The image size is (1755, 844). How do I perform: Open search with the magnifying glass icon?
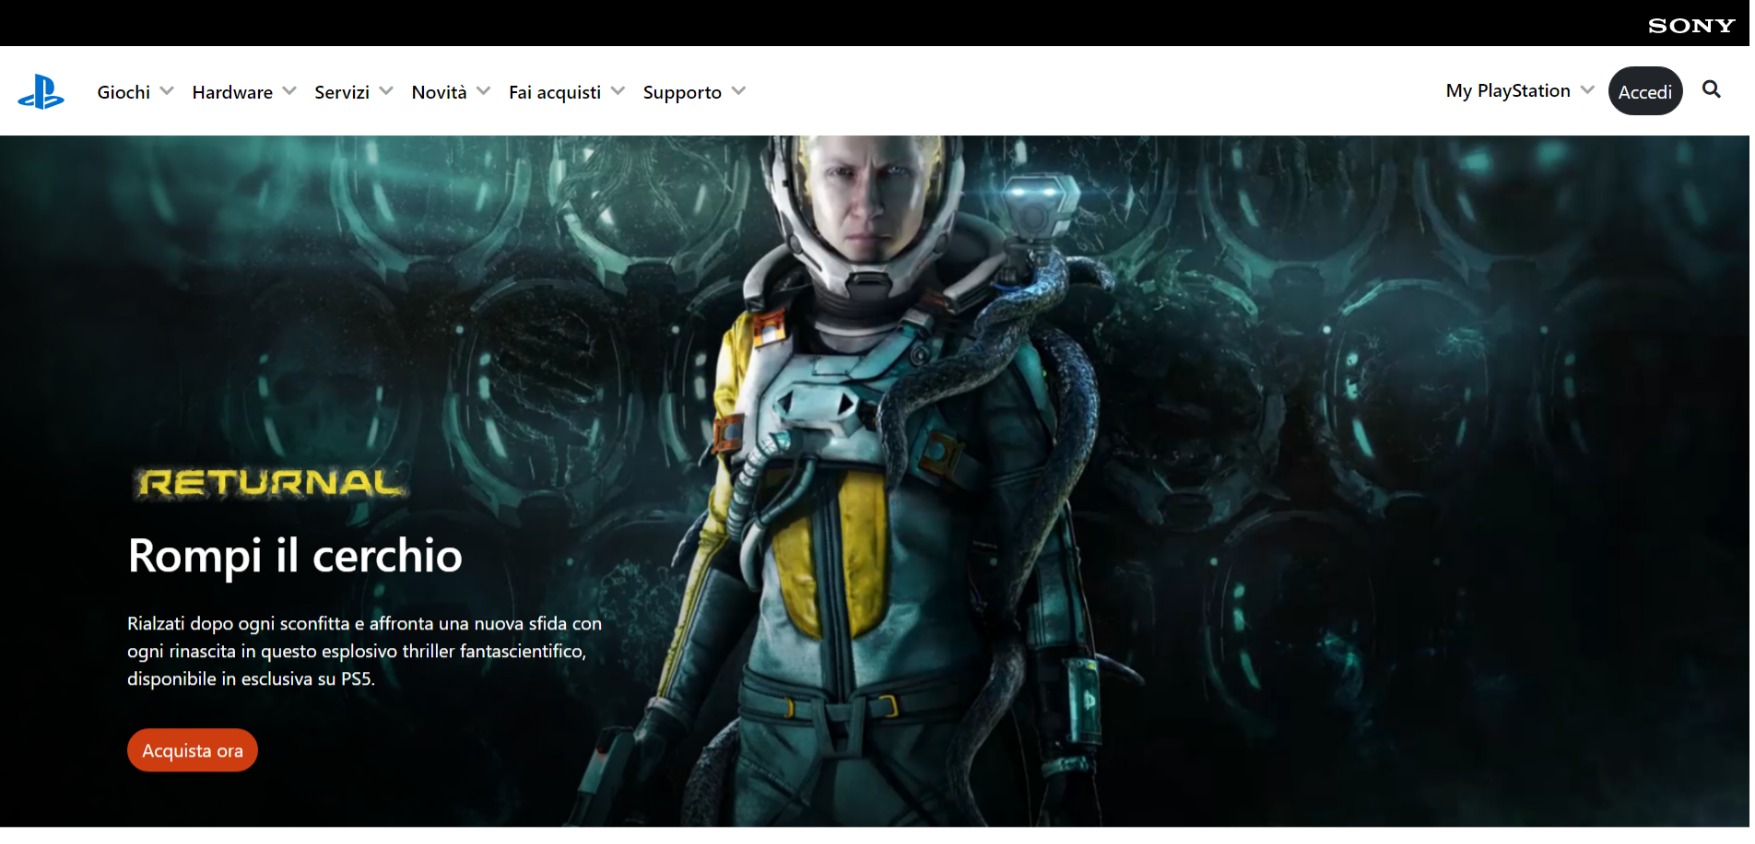click(1711, 90)
